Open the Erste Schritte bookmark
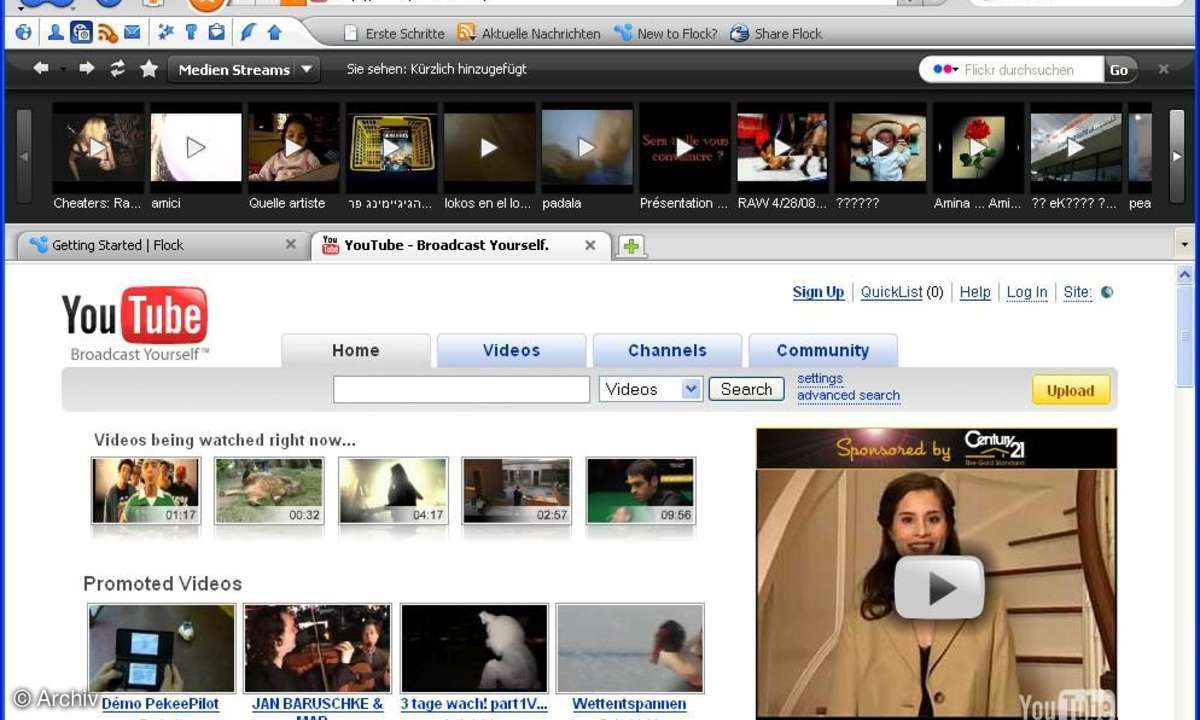Viewport: 1200px width, 720px height. pos(394,33)
